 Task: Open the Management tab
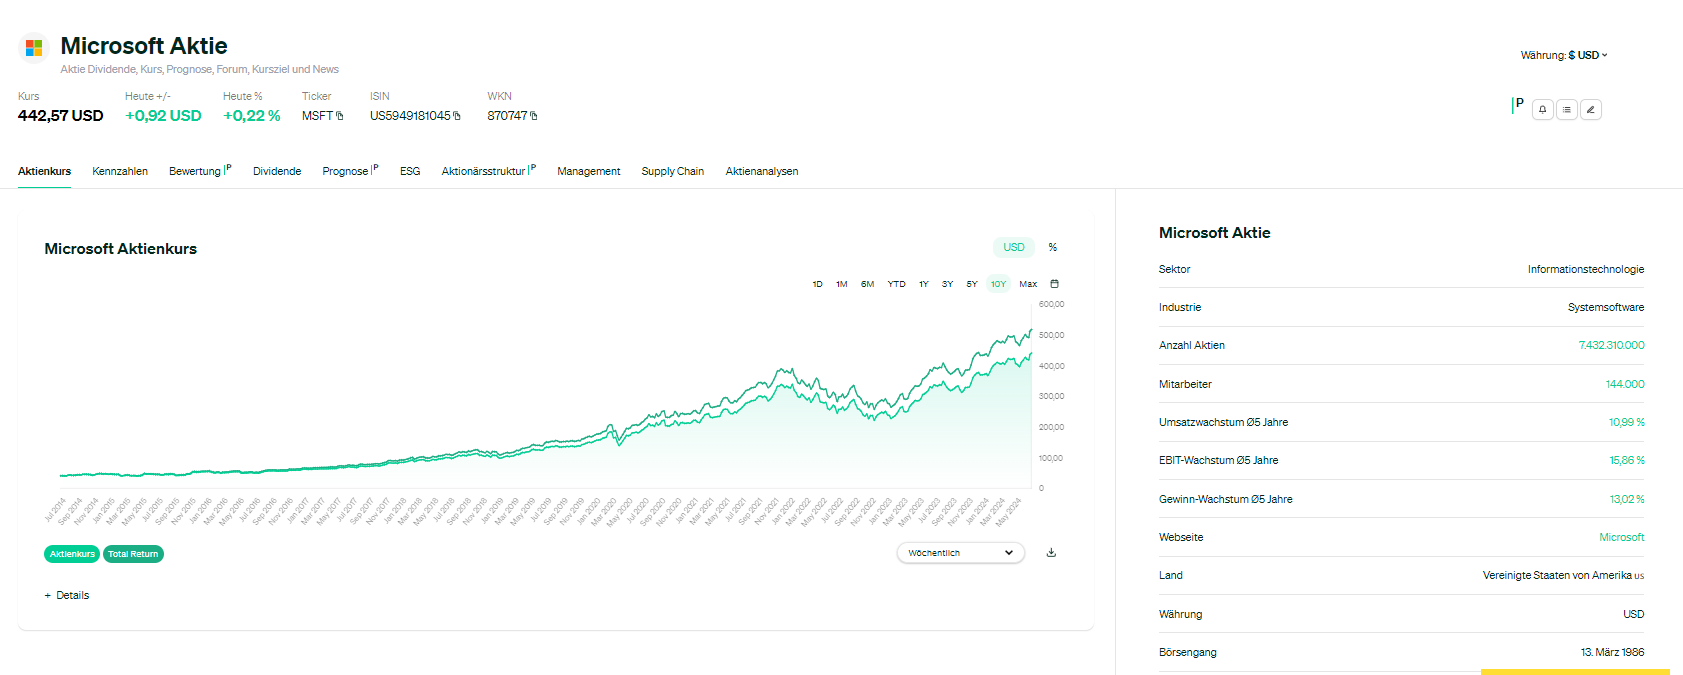tap(589, 171)
